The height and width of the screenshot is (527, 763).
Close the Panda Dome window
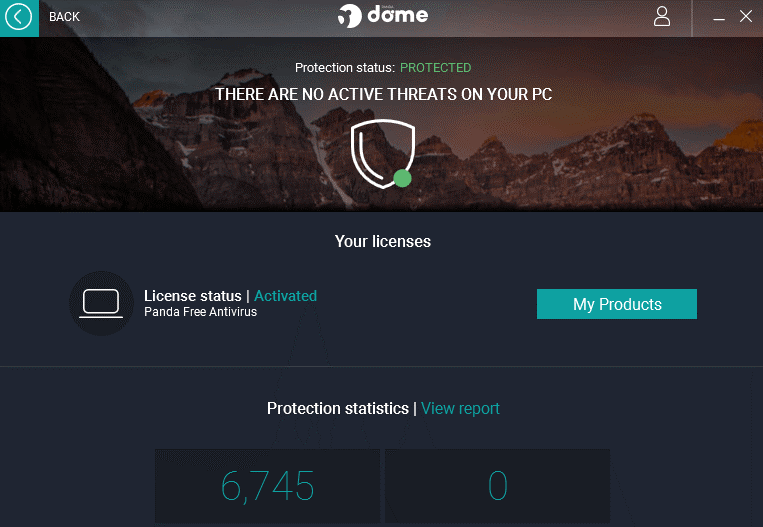(x=745, y=17)
